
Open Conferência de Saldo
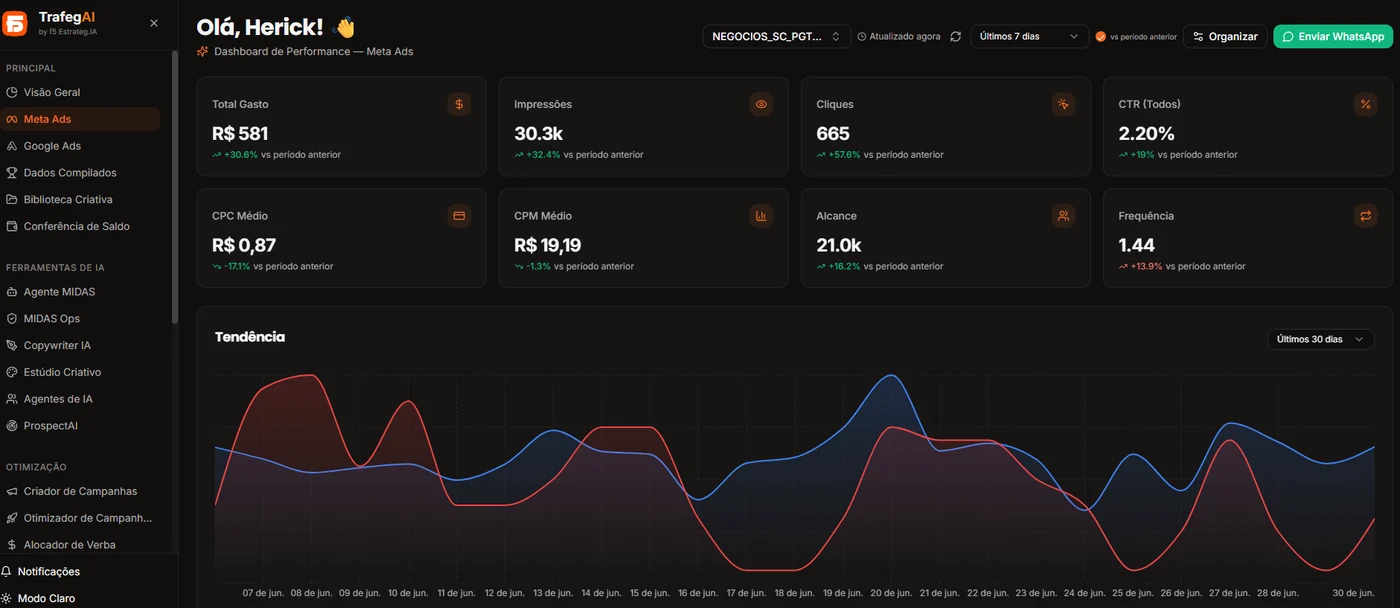pyautogui.click(x=80, y=226)
